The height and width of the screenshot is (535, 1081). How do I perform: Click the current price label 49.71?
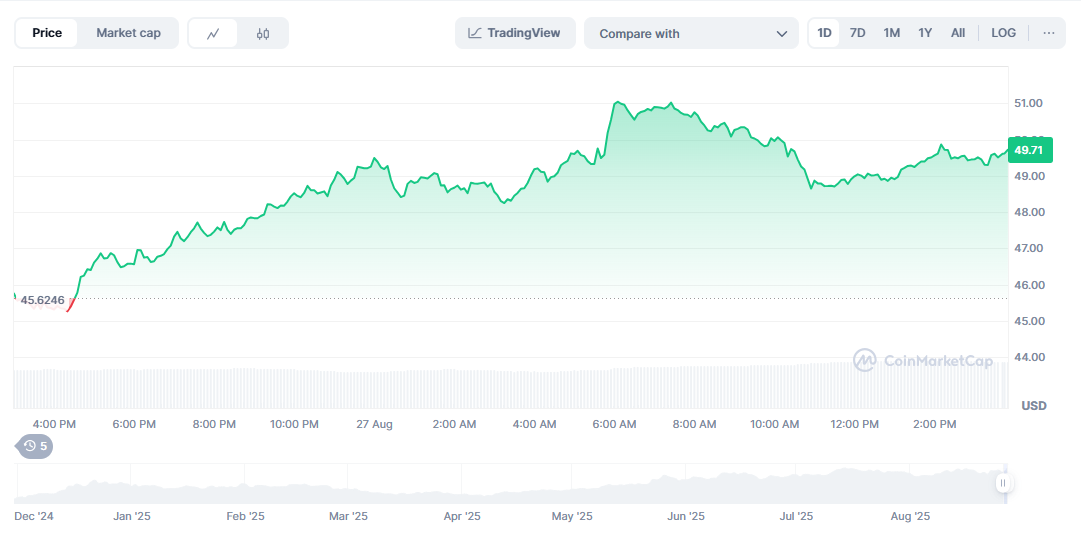(x=1030, y=150)
